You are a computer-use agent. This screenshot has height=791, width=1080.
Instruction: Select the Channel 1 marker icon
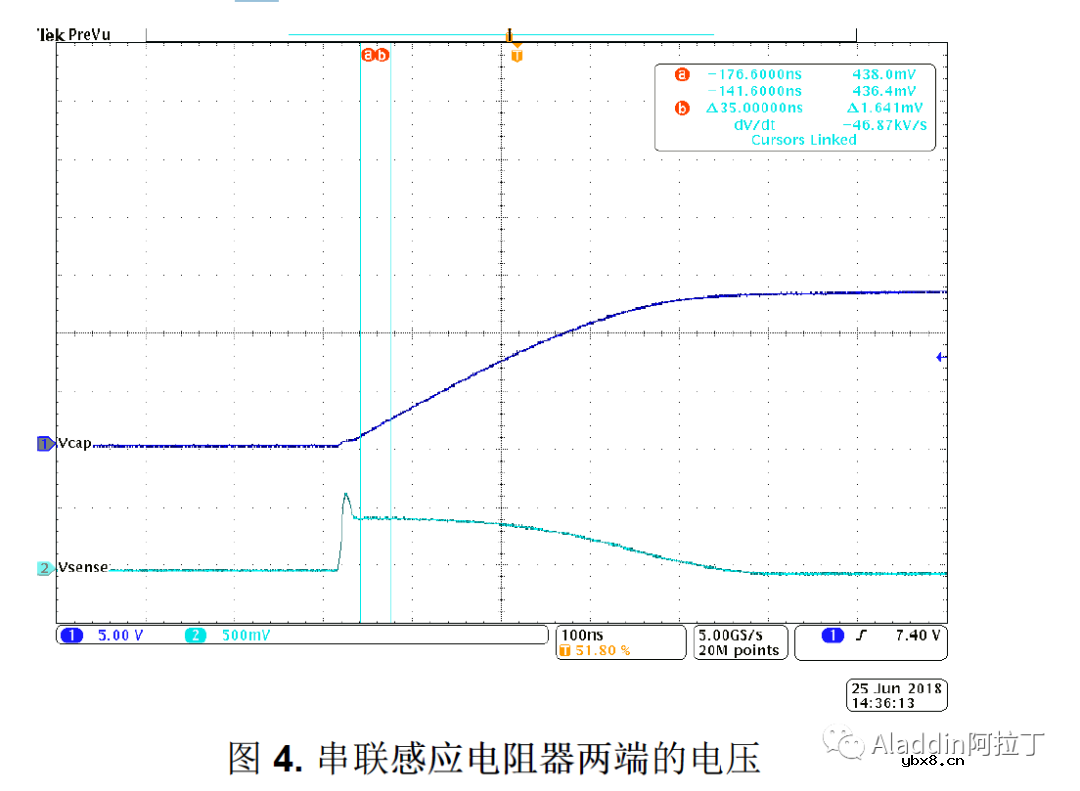[44, 443]
